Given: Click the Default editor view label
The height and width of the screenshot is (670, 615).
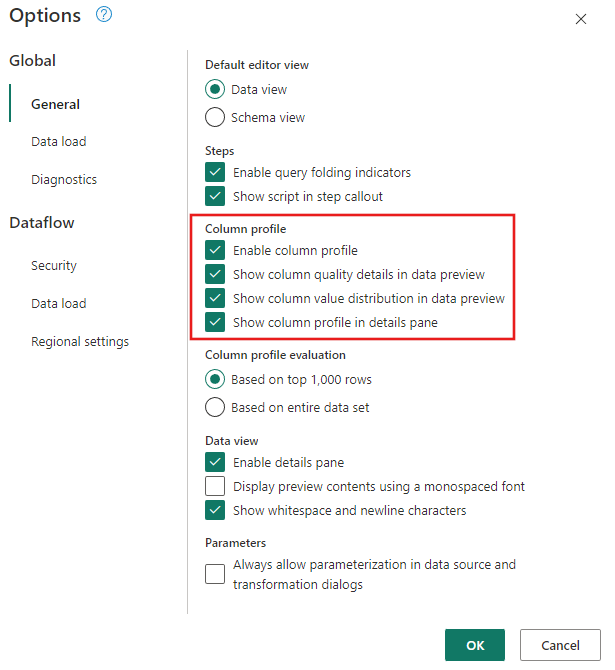Looking at the screenshot, I should click(257, 65).
